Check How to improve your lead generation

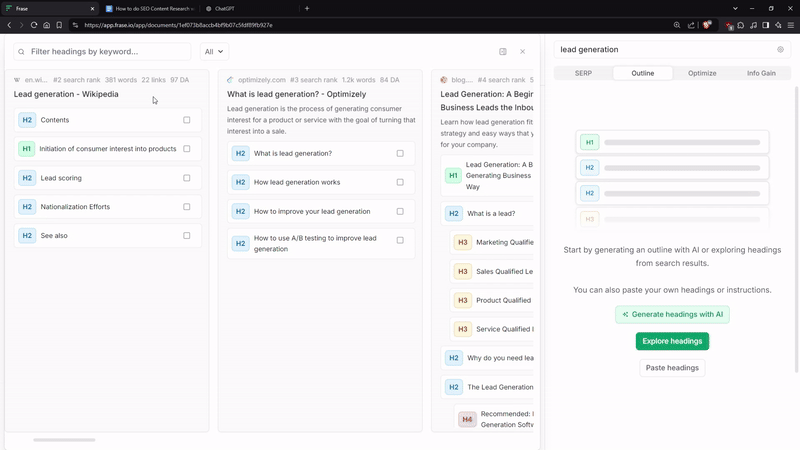click(x=400, y=211)
